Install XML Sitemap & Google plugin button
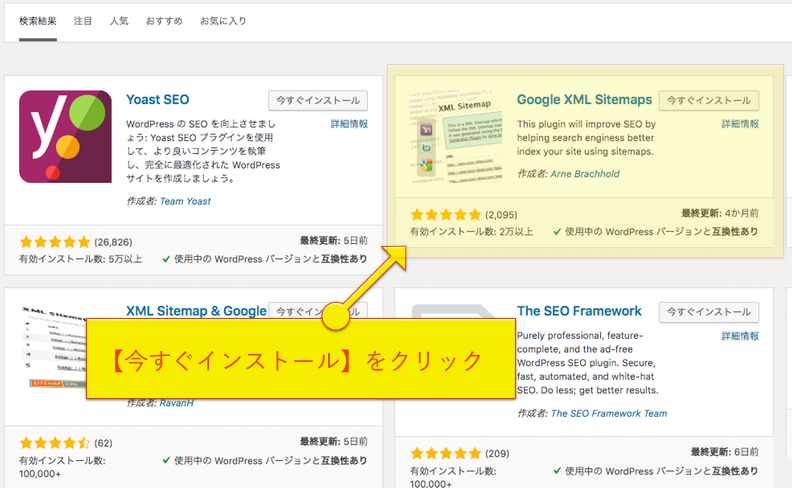The image size is (792, 488). 295,311
